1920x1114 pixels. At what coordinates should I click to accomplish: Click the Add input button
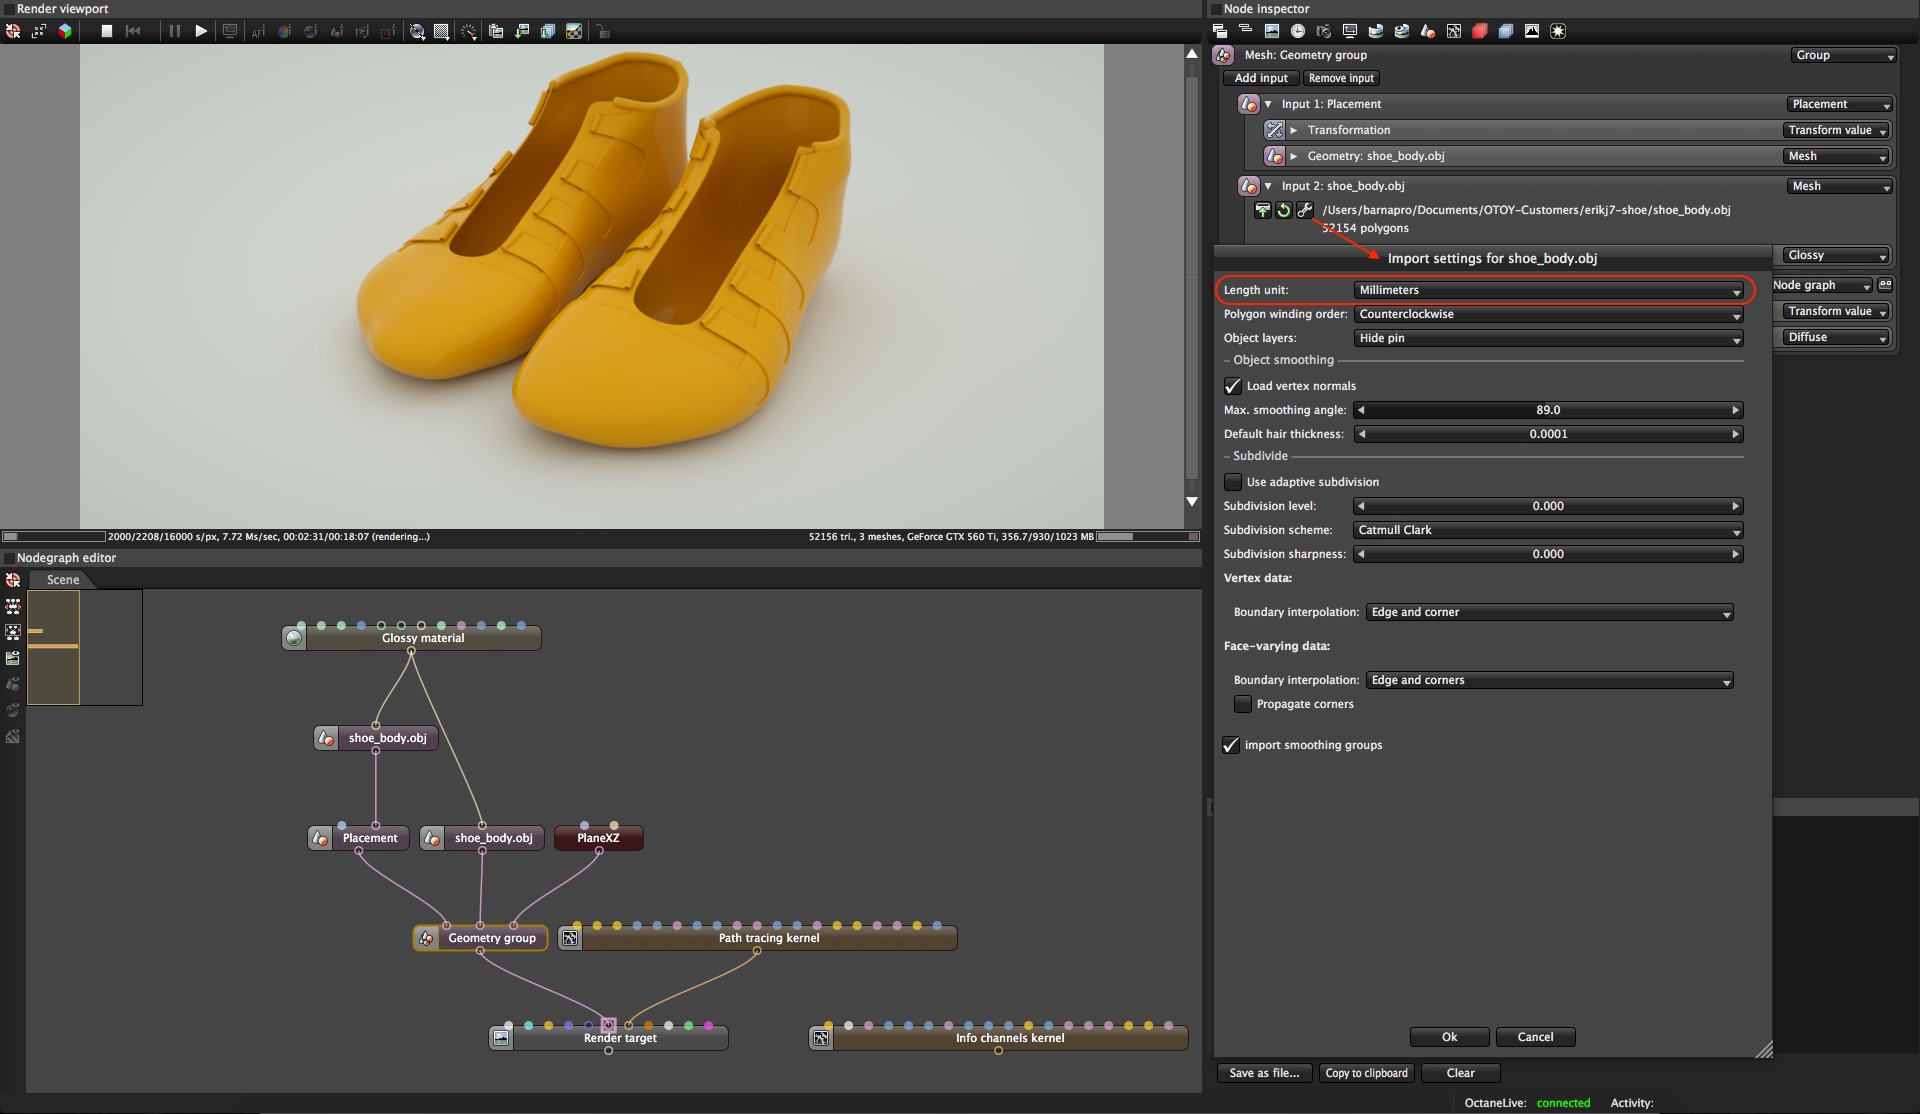(1261, 78)
